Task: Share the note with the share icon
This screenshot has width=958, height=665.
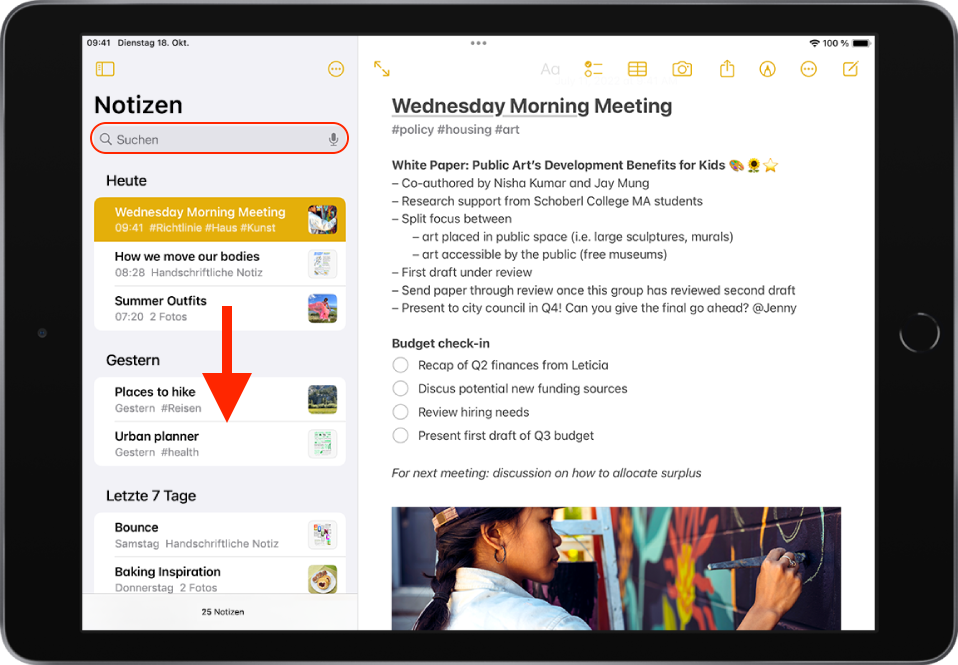Action: [726, 68]
